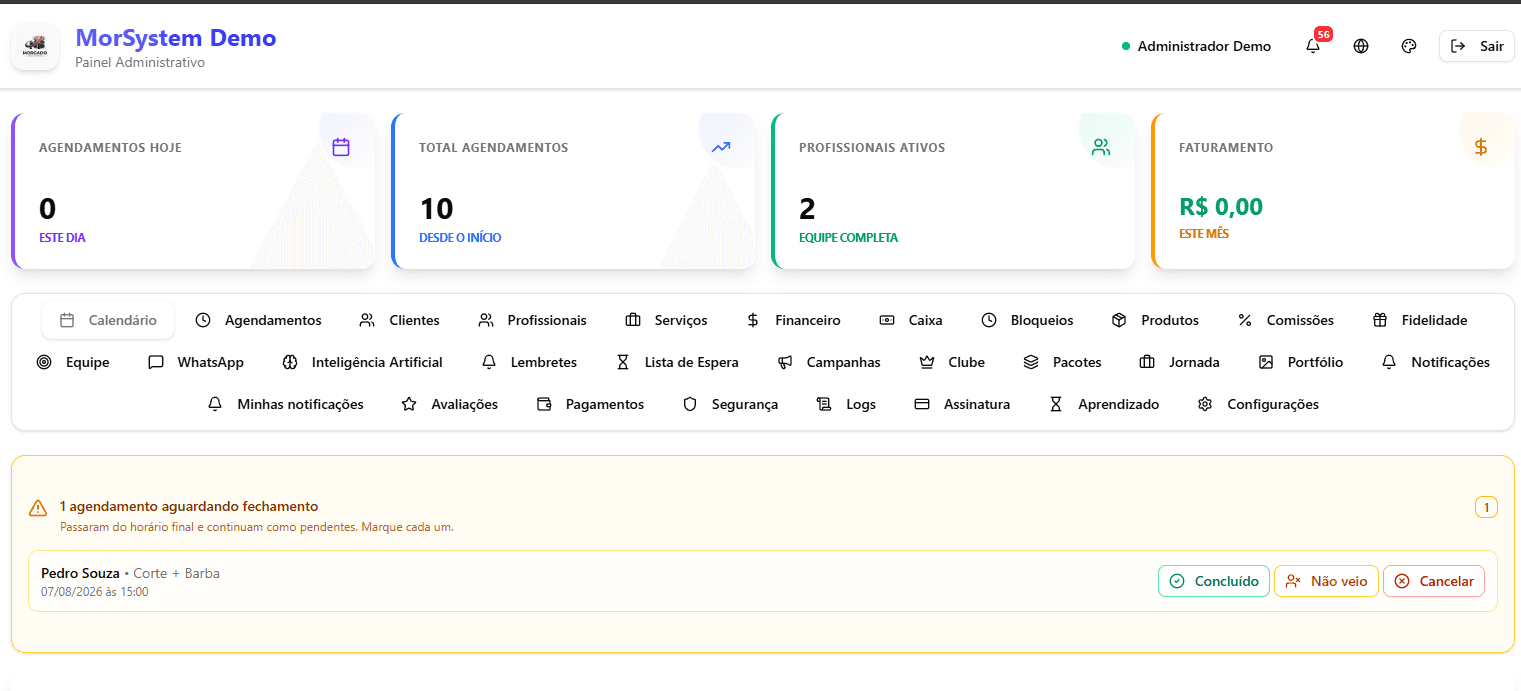Screen dimensions: 1521x691
Task: Click the Total Agendamentos card
Action: [x=573, y=191]
